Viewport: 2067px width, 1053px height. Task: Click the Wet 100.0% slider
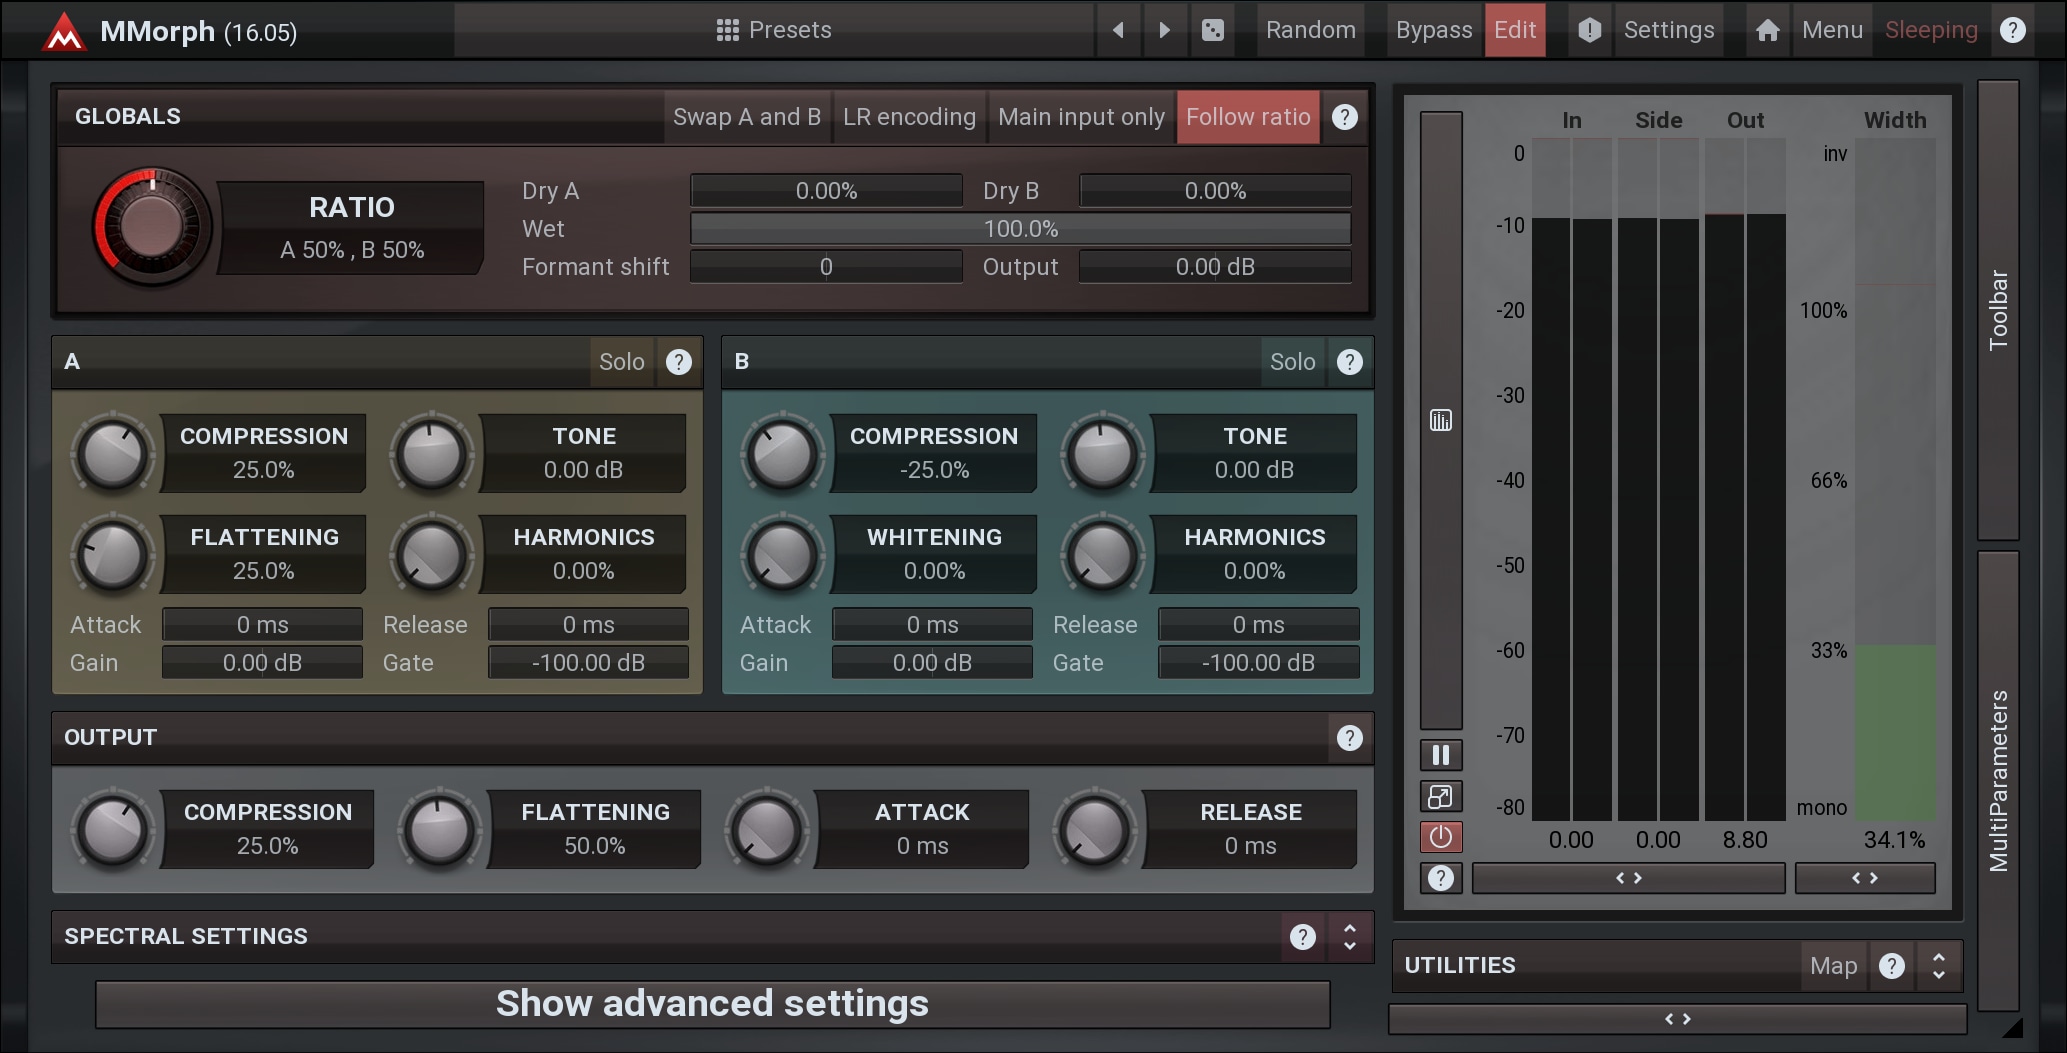click(x=1020, y=229)
